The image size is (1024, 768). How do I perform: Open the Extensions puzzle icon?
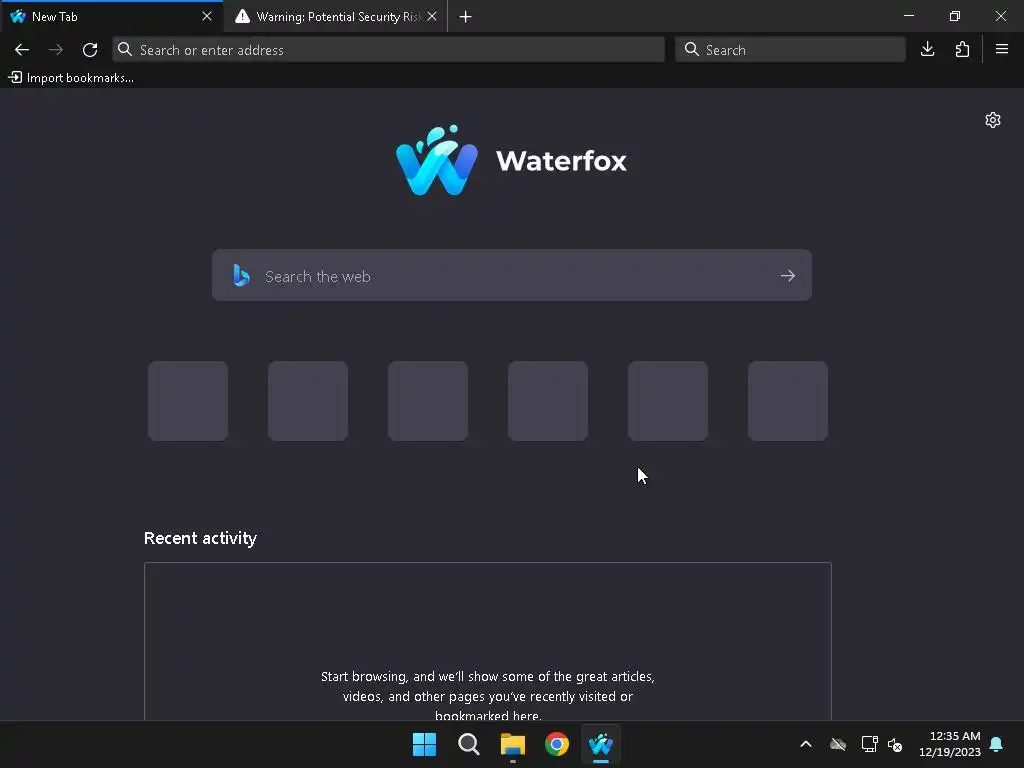(962, 50)
